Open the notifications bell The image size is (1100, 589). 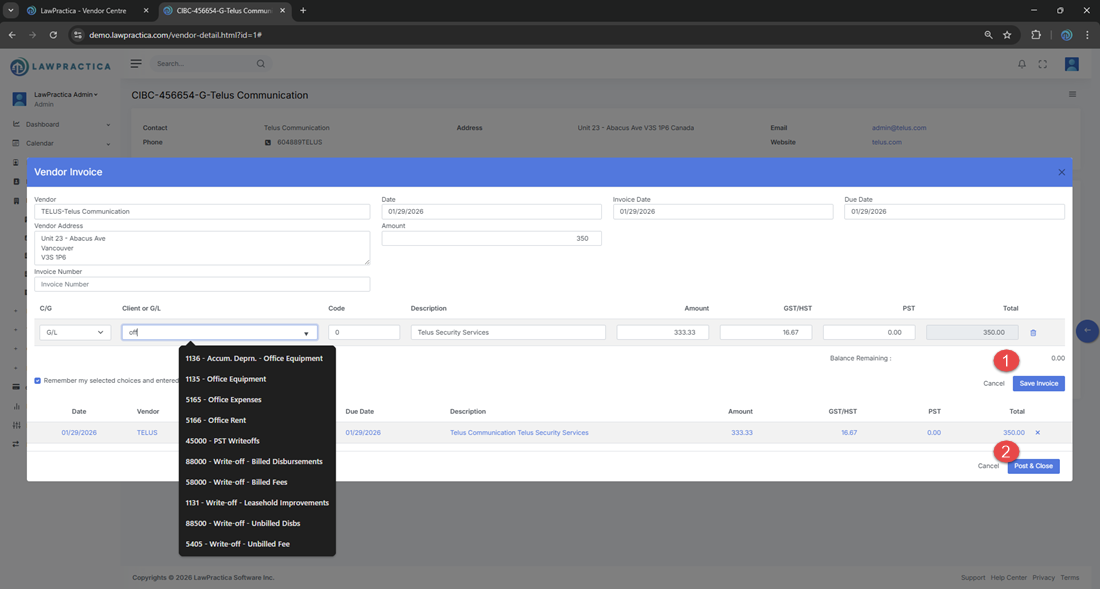1022,64
